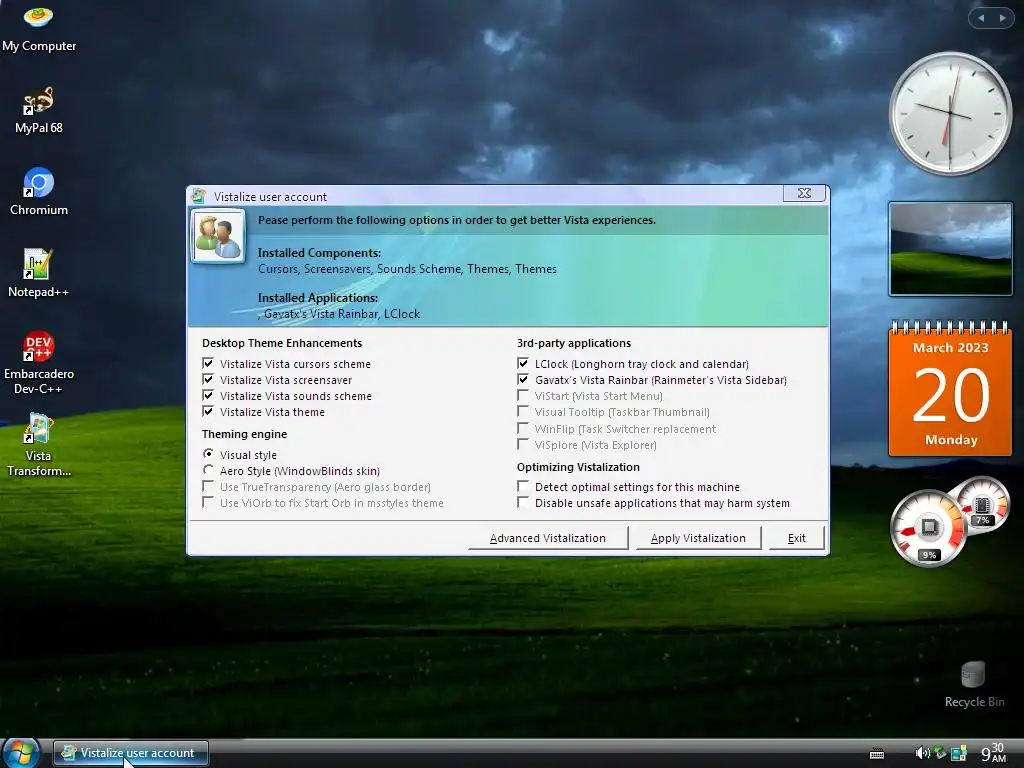Click the Vista Start orb
1024x768 pixels.
pyautogui.click(x=20, y=753)
